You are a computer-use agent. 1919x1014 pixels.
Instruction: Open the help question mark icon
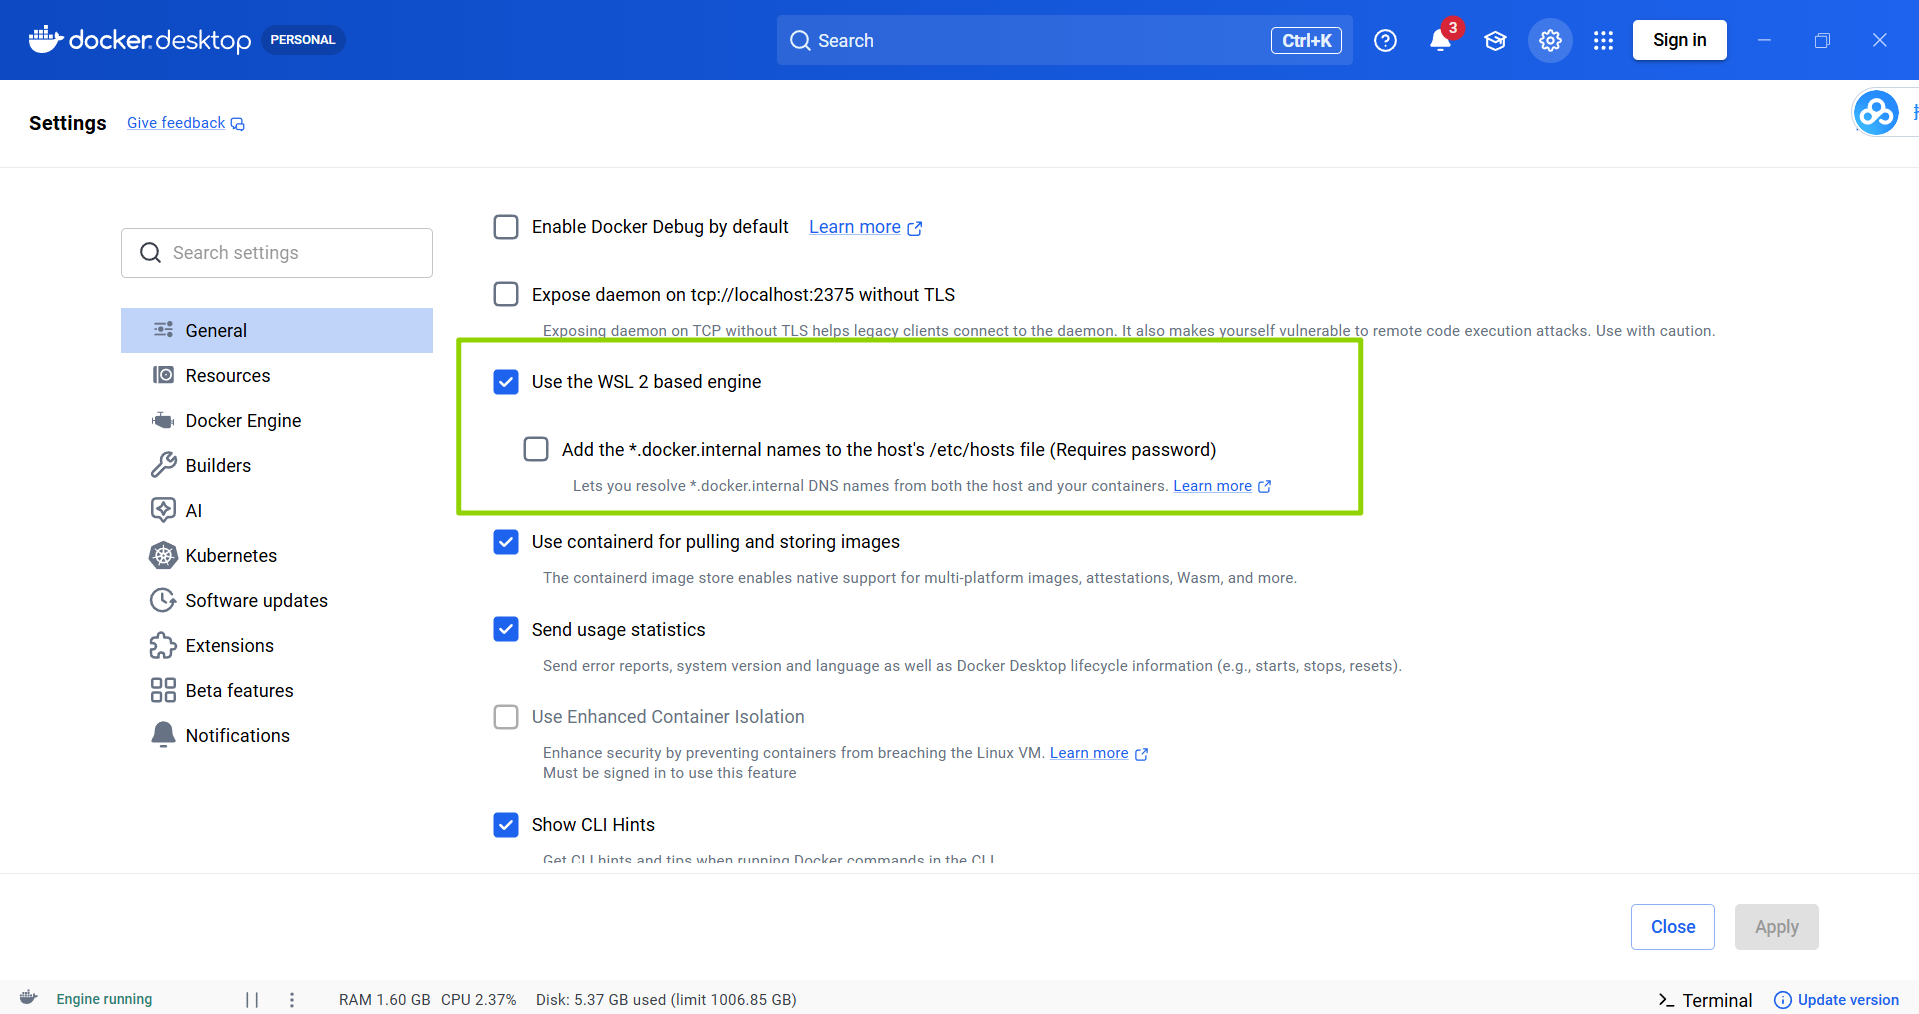point(1385,40)
